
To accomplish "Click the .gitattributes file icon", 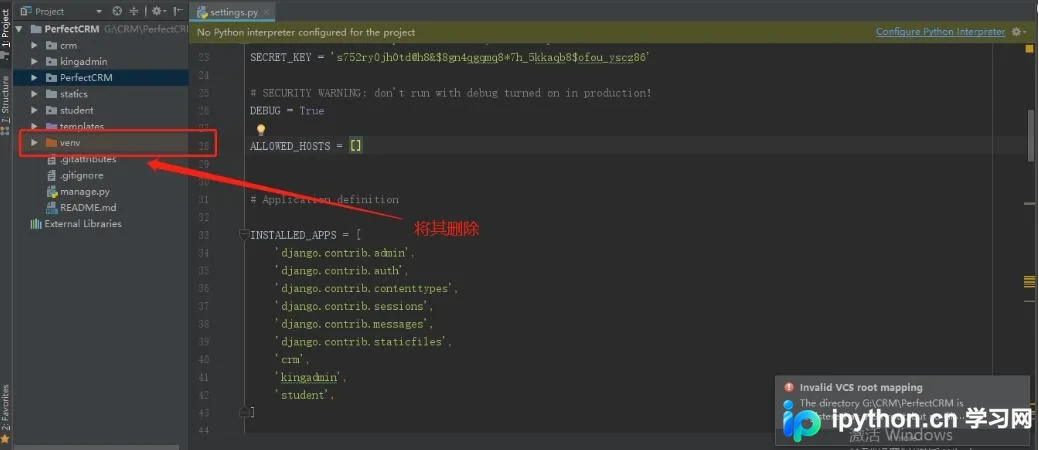I will [x=52, y=159].
